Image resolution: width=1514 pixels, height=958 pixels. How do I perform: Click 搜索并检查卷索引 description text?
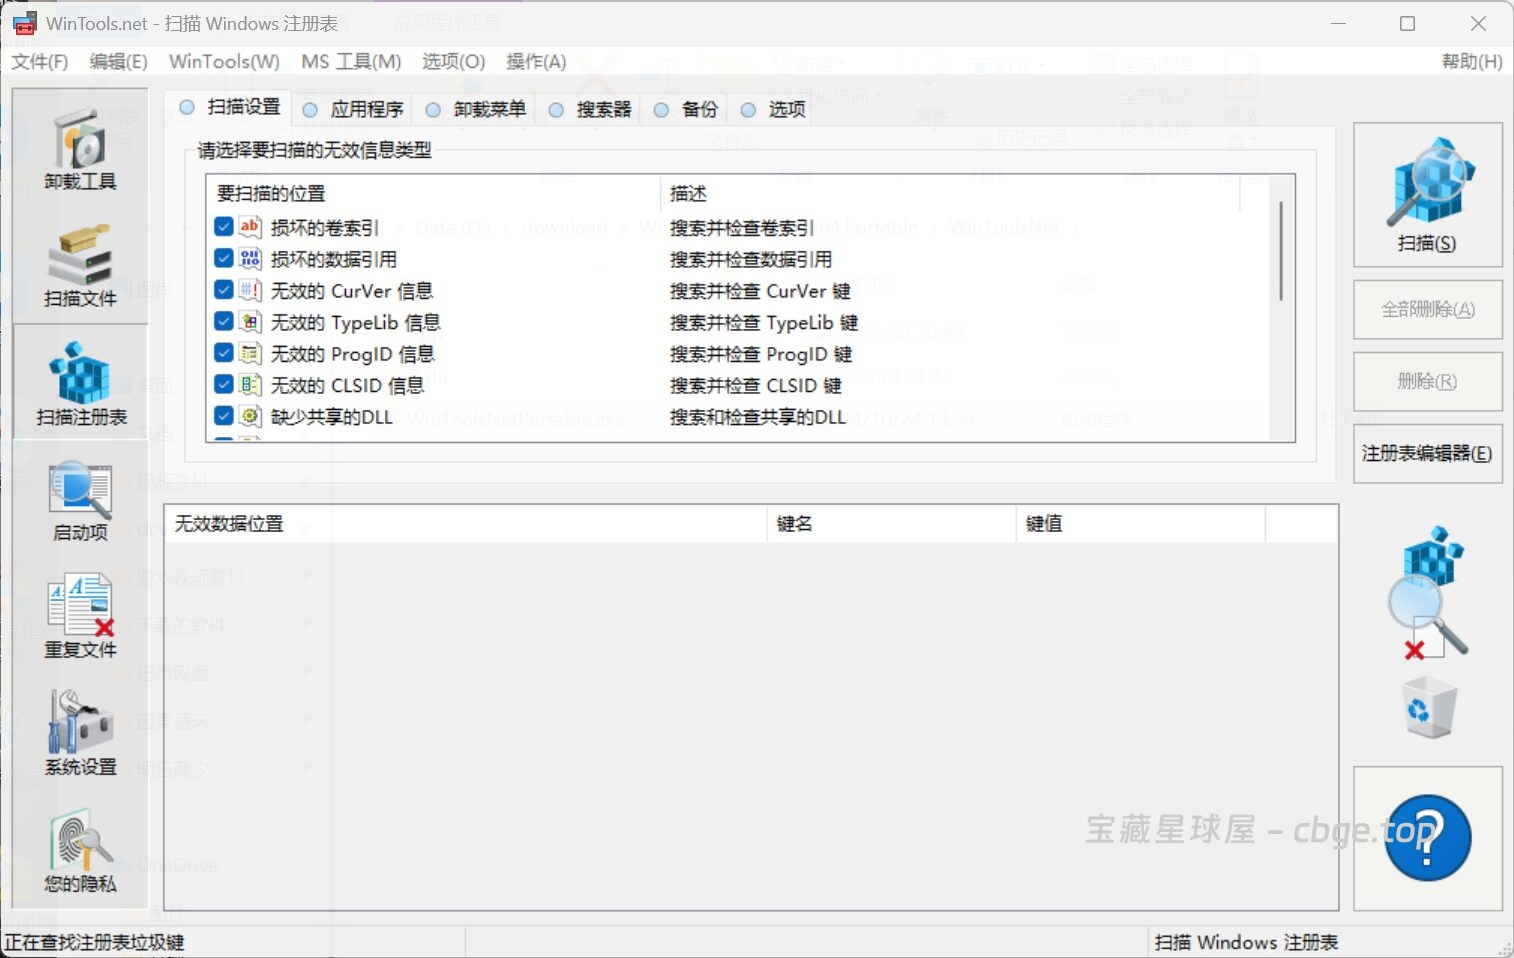tap(742, 228)
